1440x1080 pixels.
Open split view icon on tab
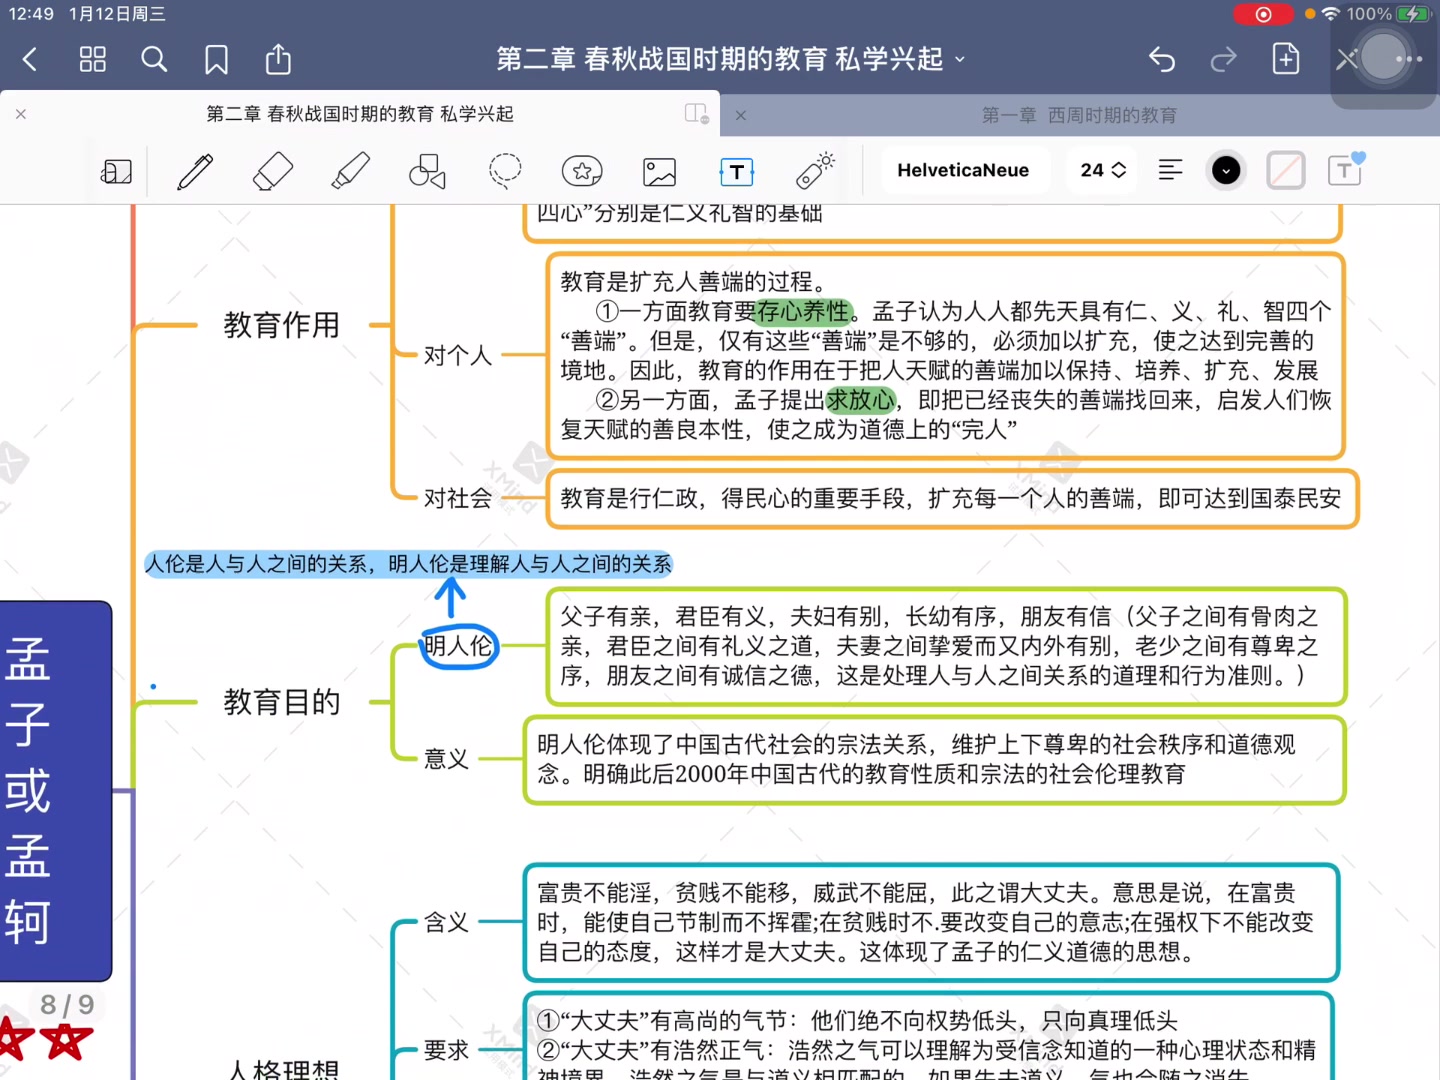[696, 113]
